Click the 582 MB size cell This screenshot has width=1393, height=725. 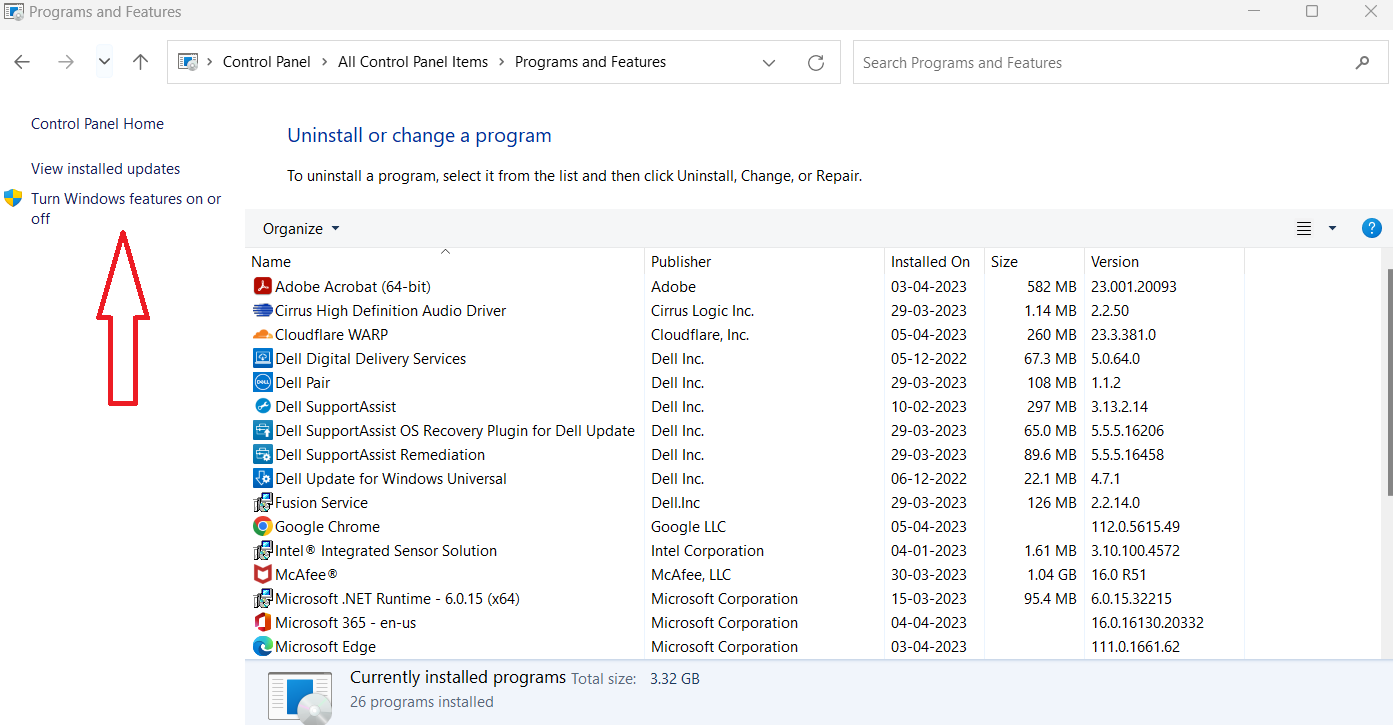point(1052,287)
